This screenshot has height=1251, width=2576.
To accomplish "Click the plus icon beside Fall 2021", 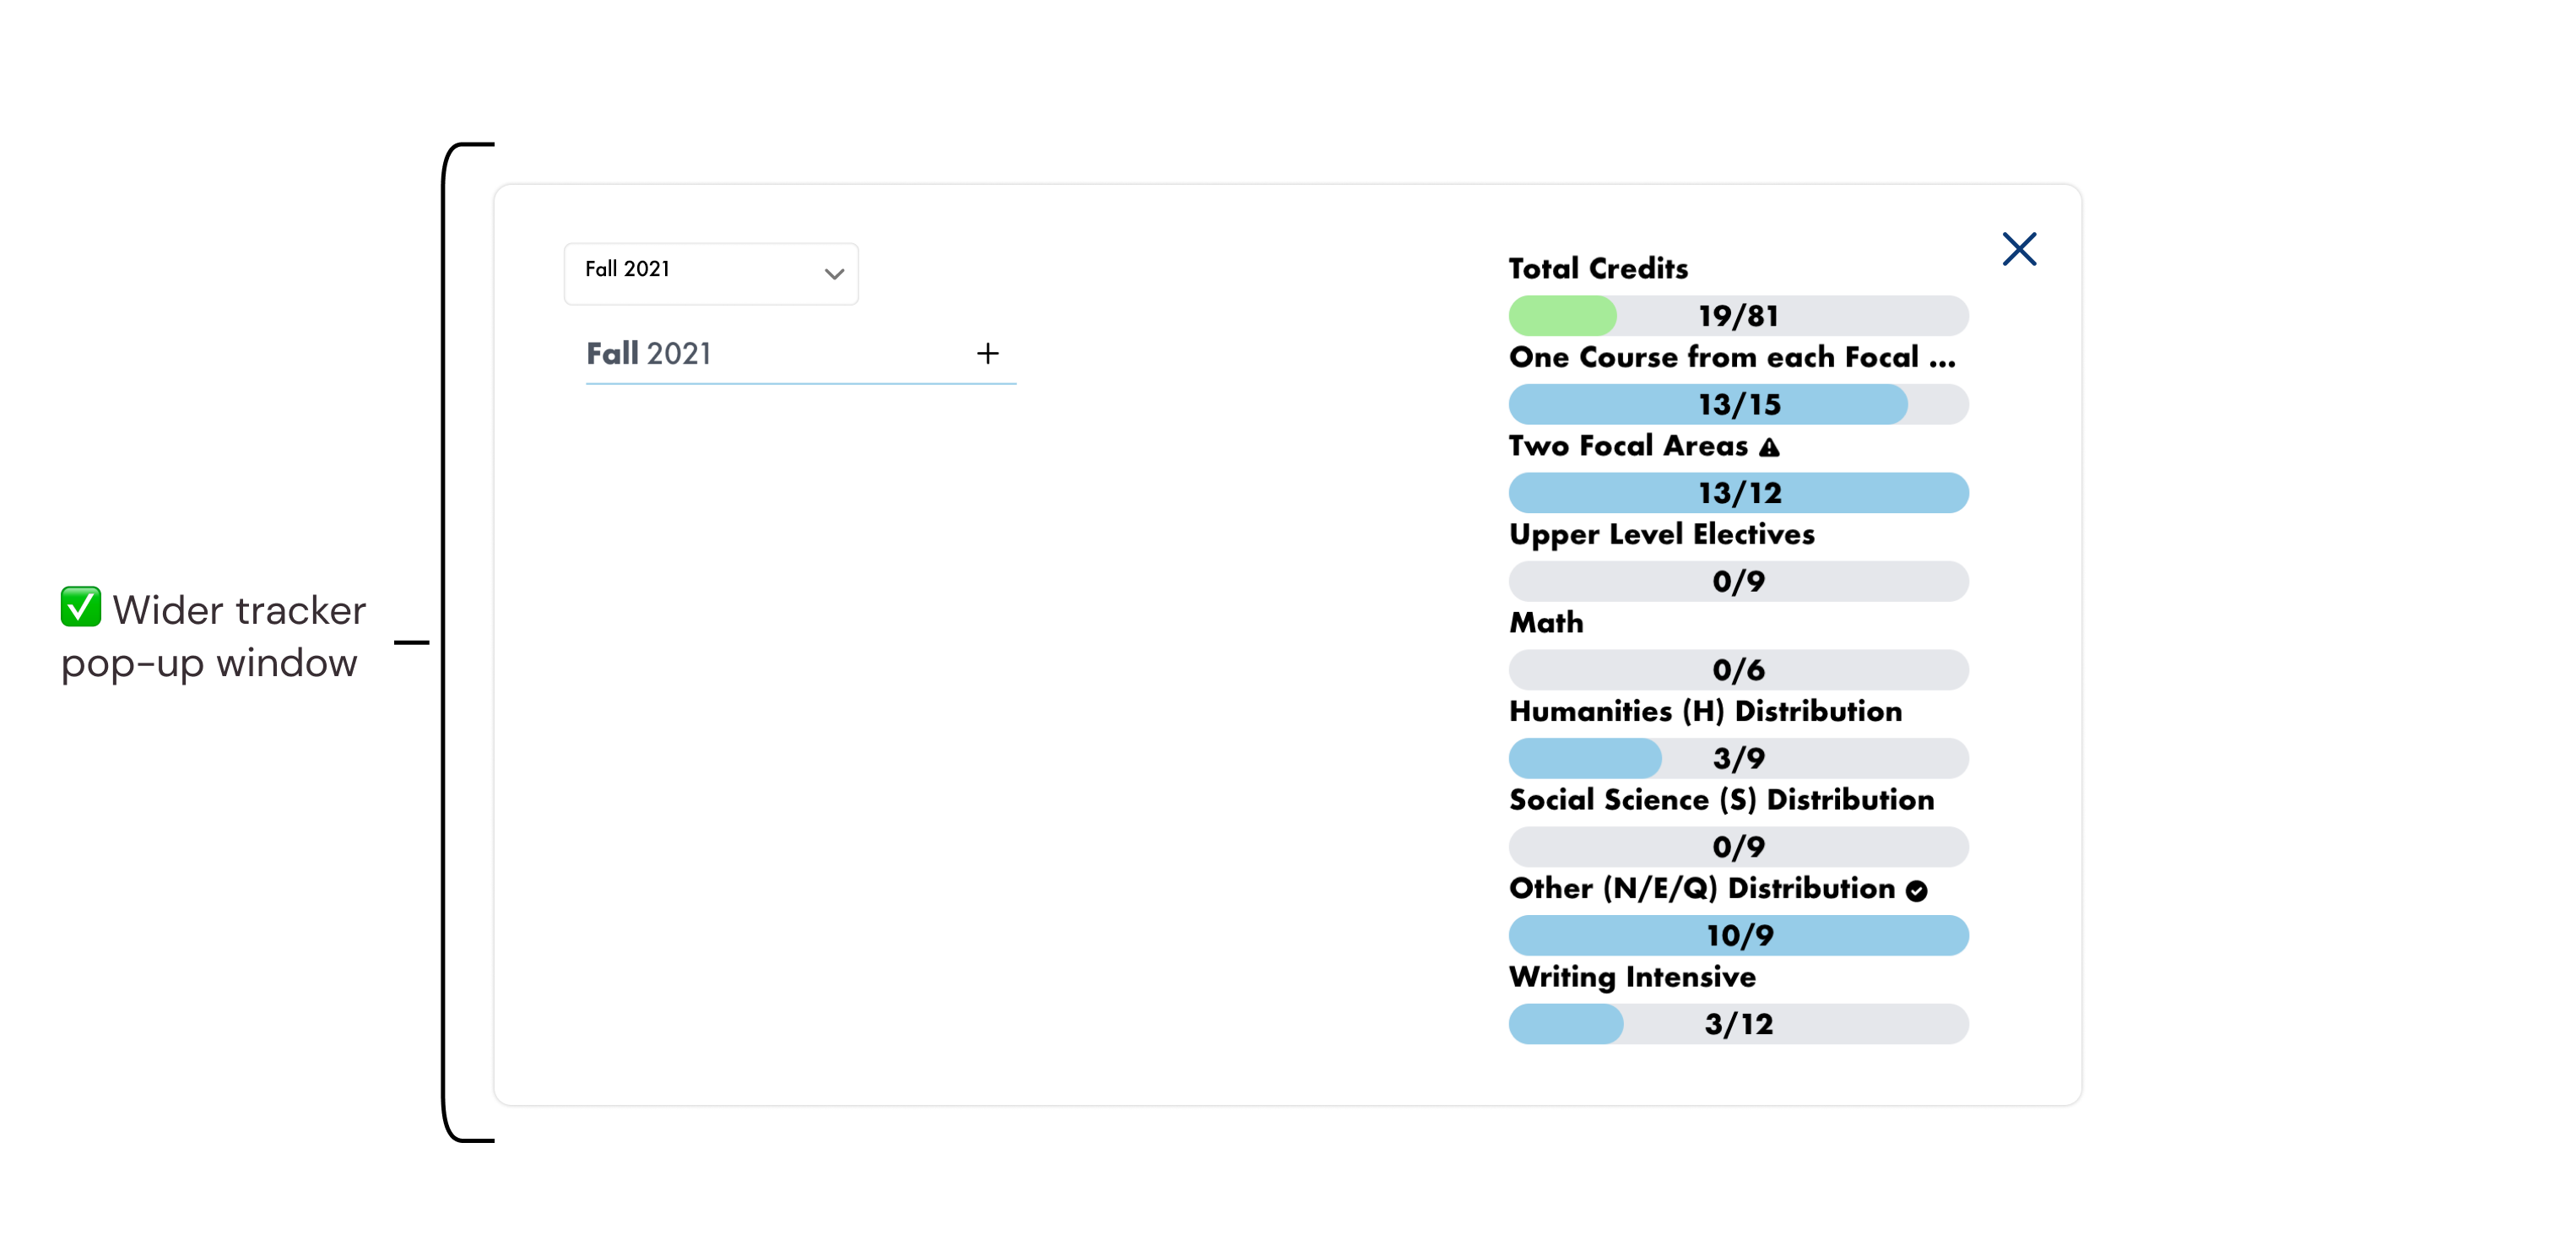I will [x=987, y=353].
